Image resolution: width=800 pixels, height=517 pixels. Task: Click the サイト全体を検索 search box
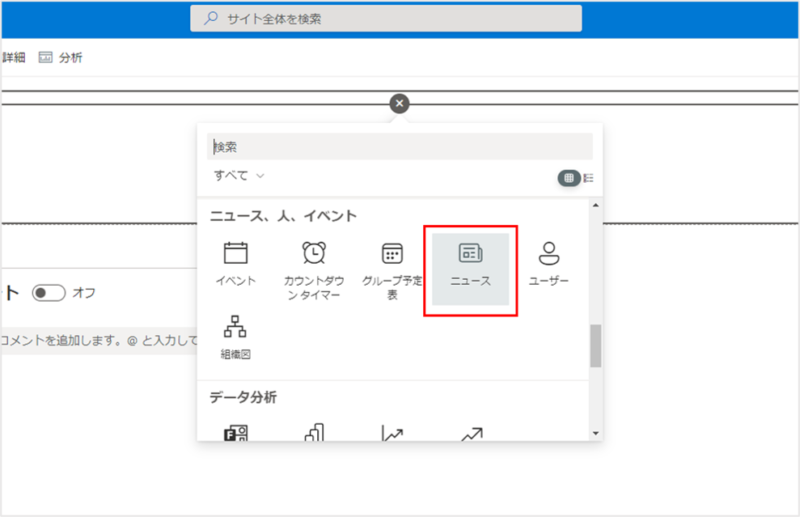pos(386,18)
